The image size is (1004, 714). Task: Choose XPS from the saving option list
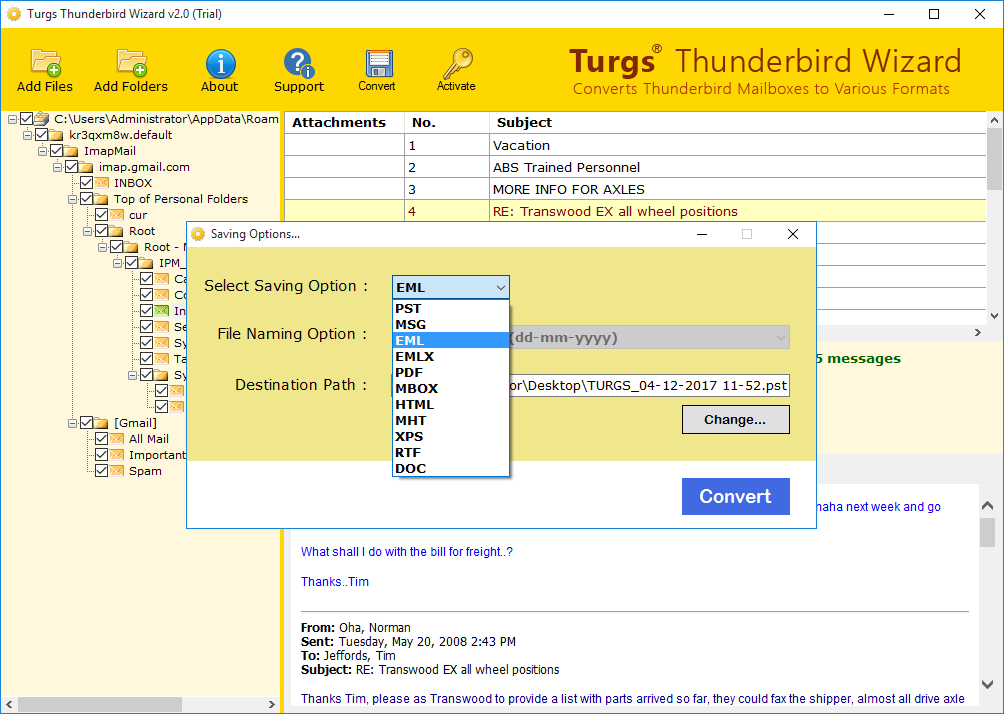coord(451,437)
